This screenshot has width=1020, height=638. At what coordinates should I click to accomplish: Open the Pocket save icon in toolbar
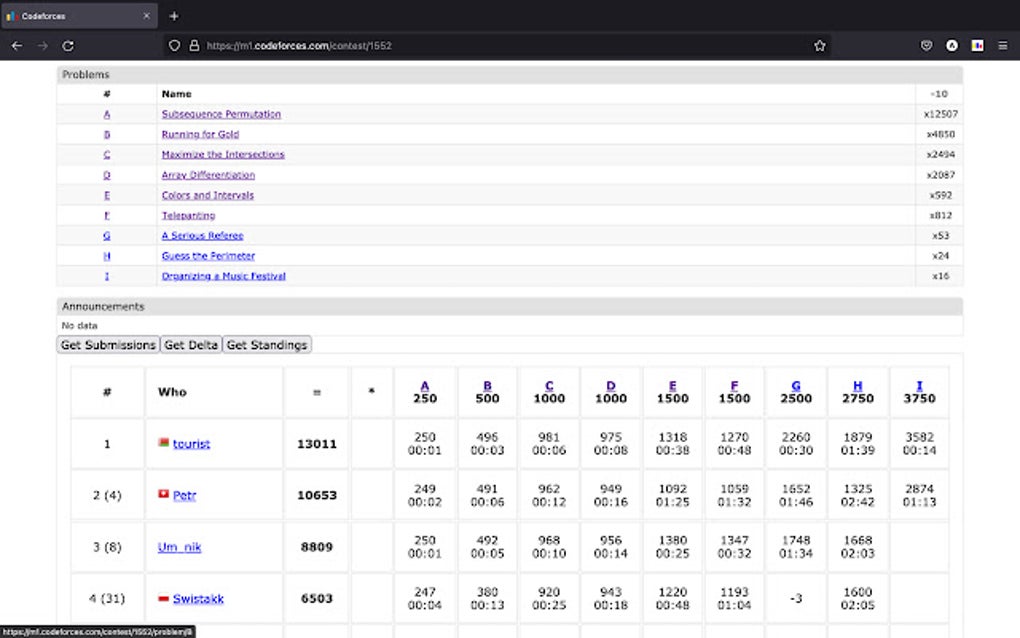point(927,45)
